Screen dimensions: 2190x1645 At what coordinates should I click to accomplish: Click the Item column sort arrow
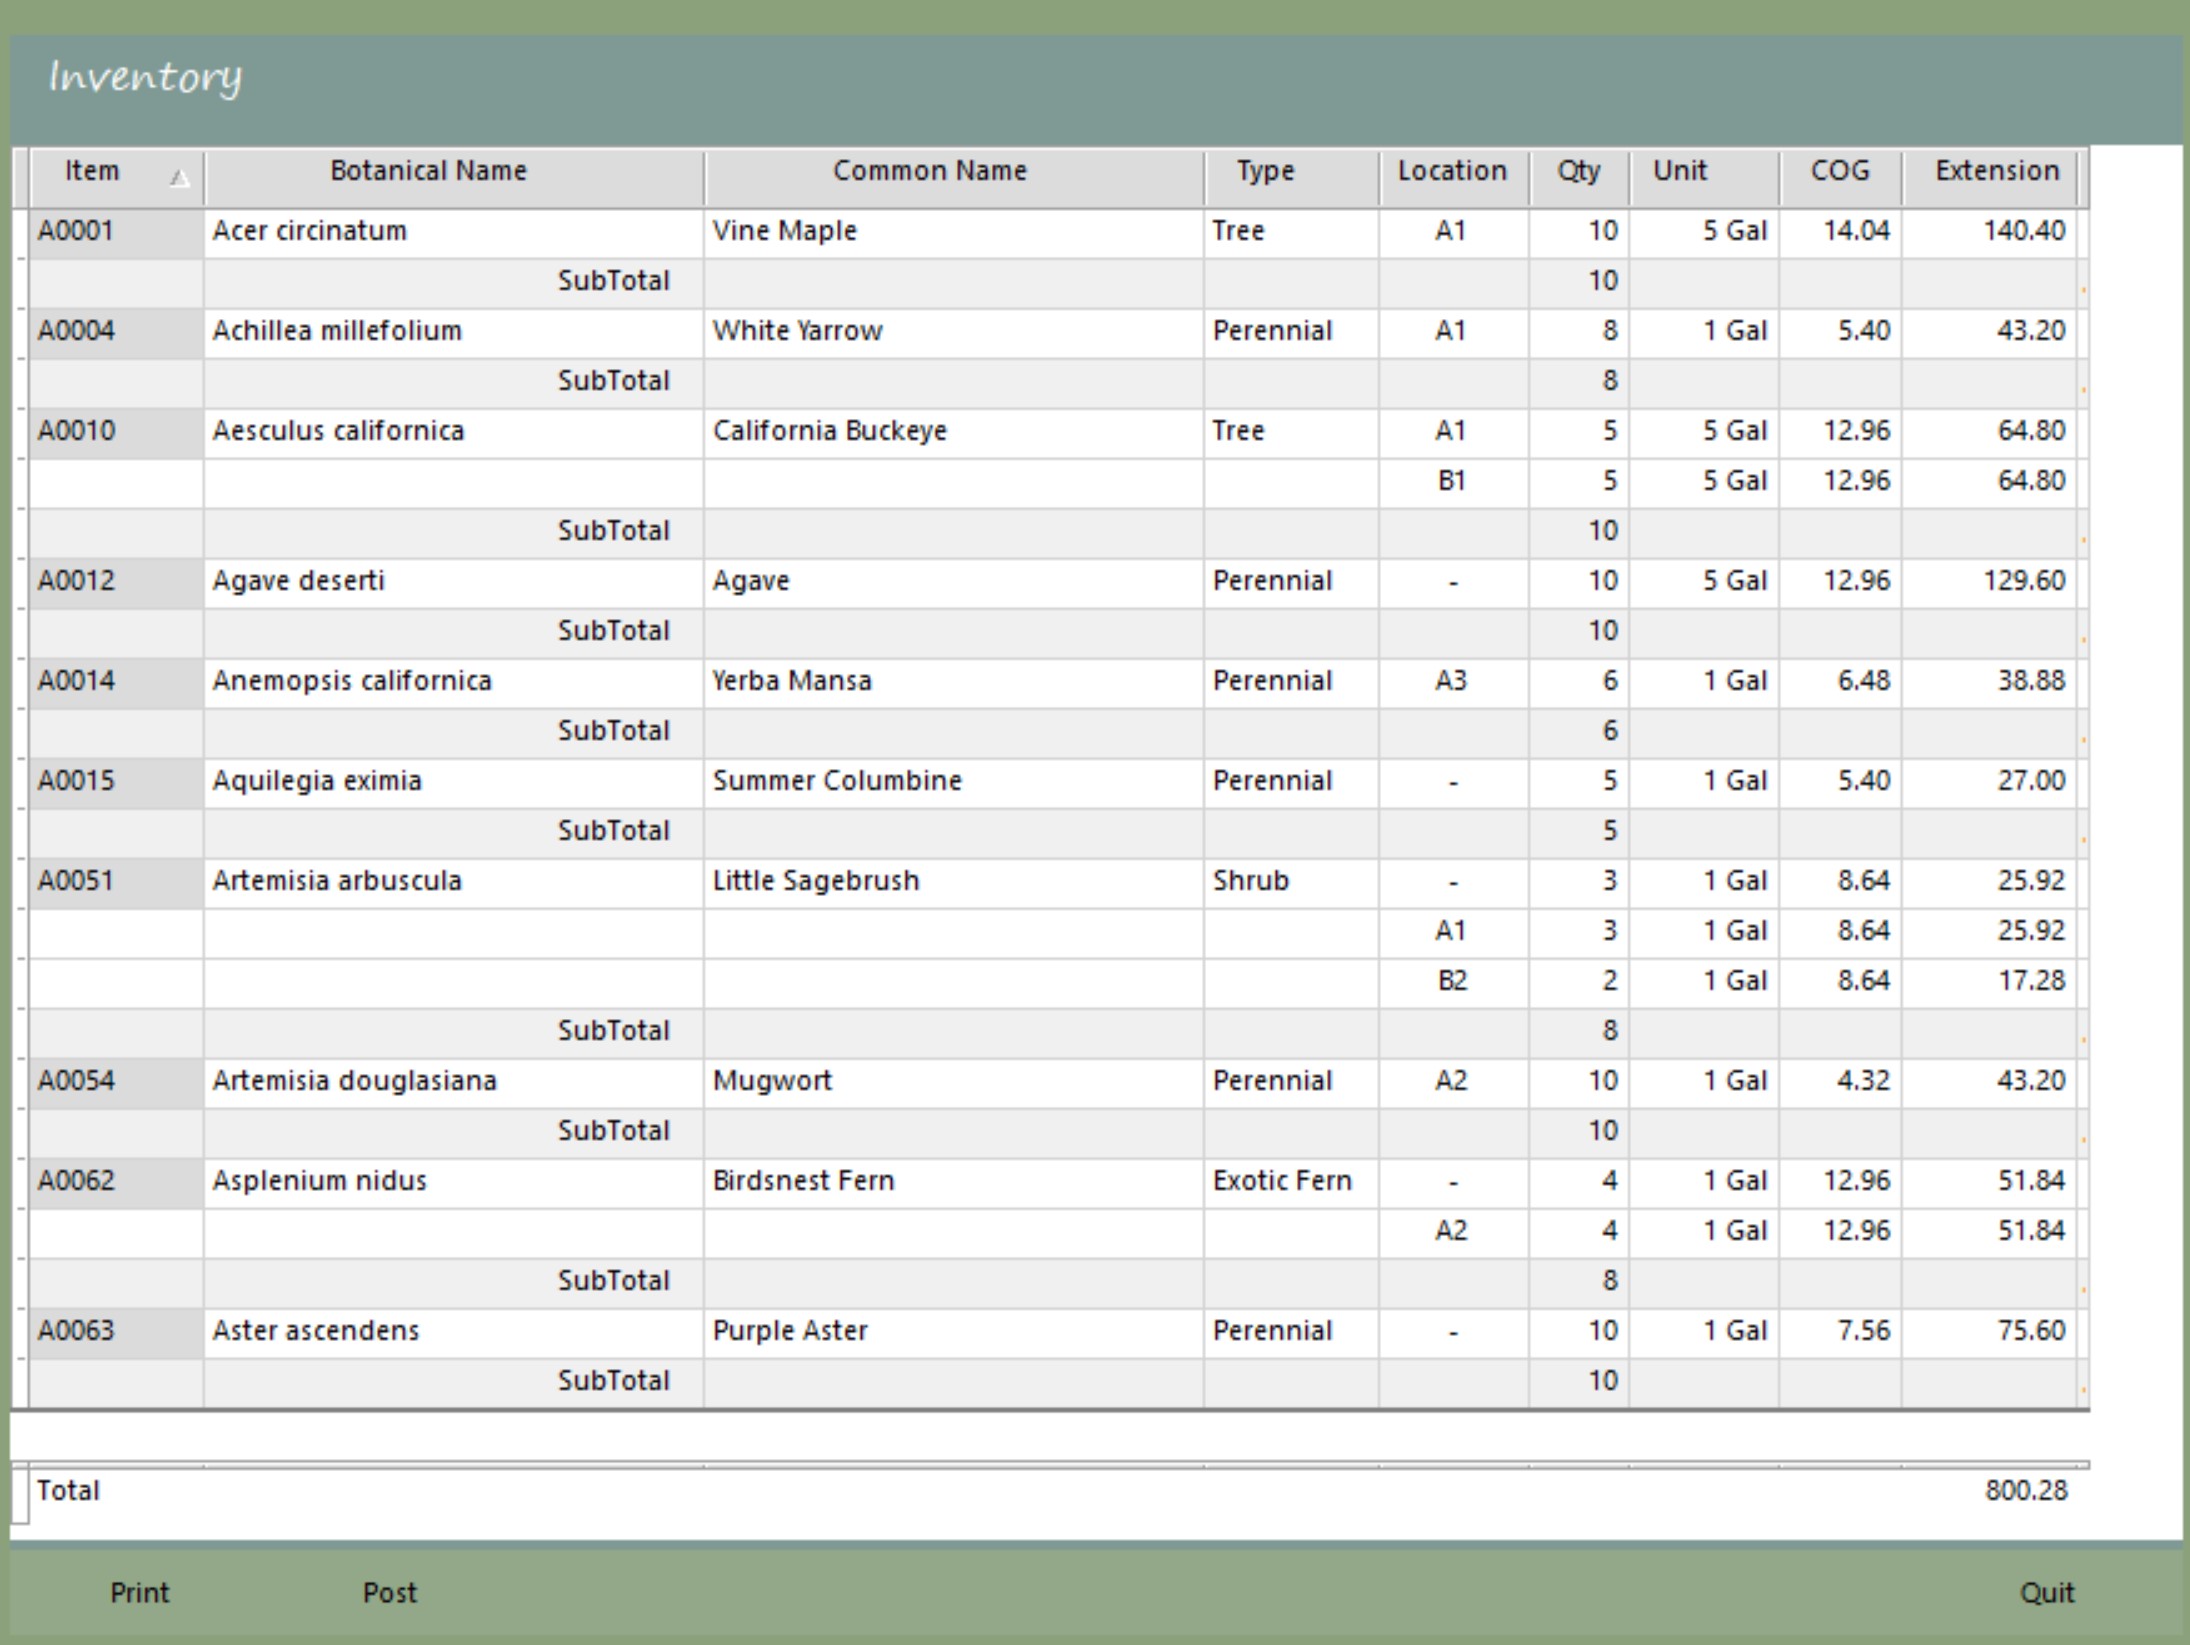[x=179, y=179]
